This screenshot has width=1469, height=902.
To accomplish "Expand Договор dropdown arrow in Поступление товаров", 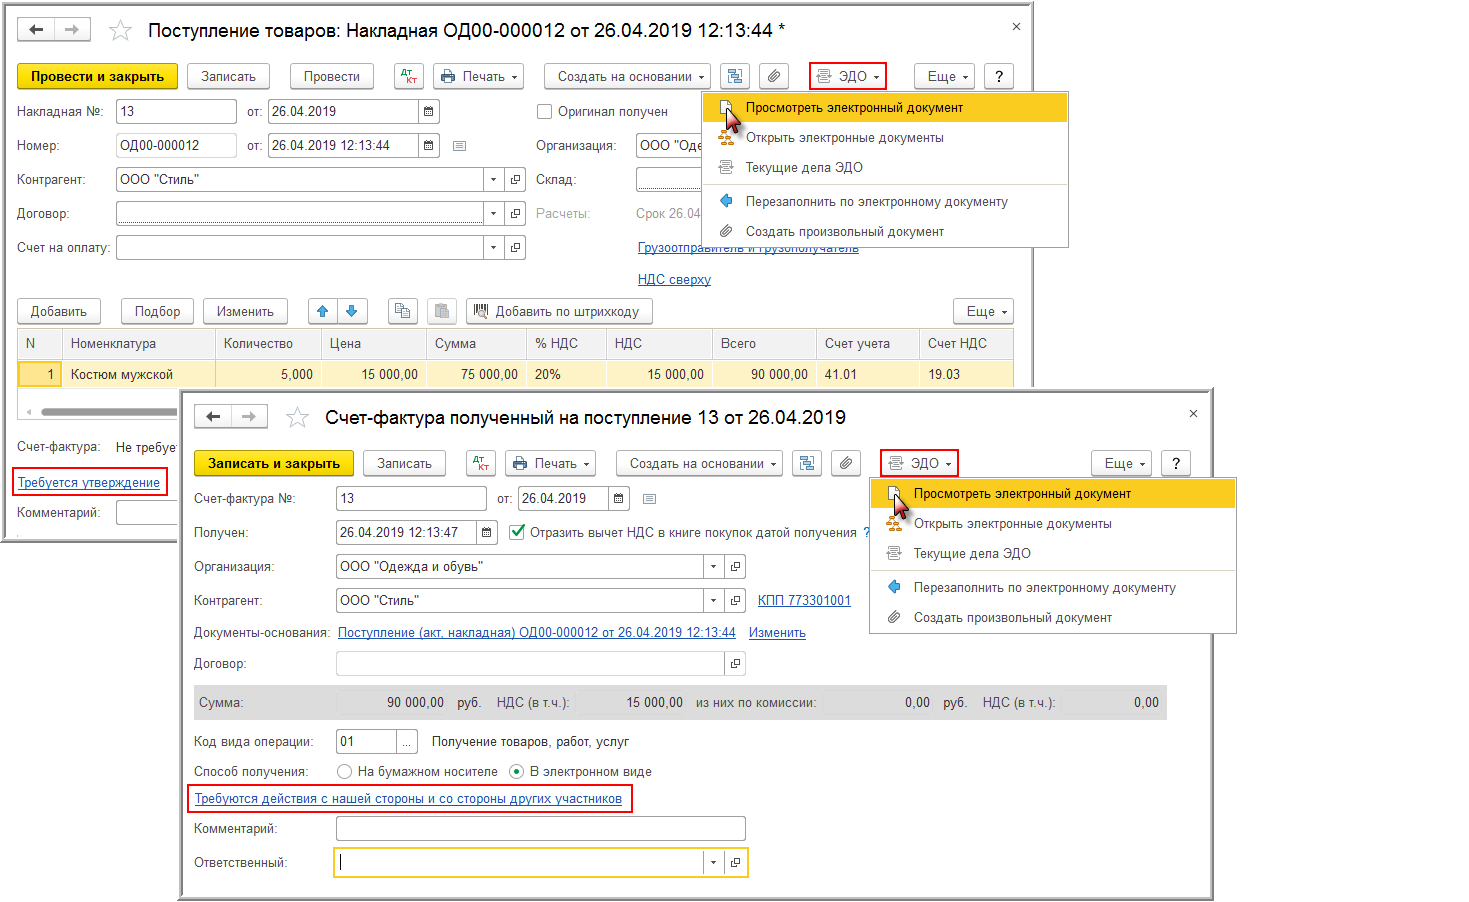I will (x=493, y=213).
